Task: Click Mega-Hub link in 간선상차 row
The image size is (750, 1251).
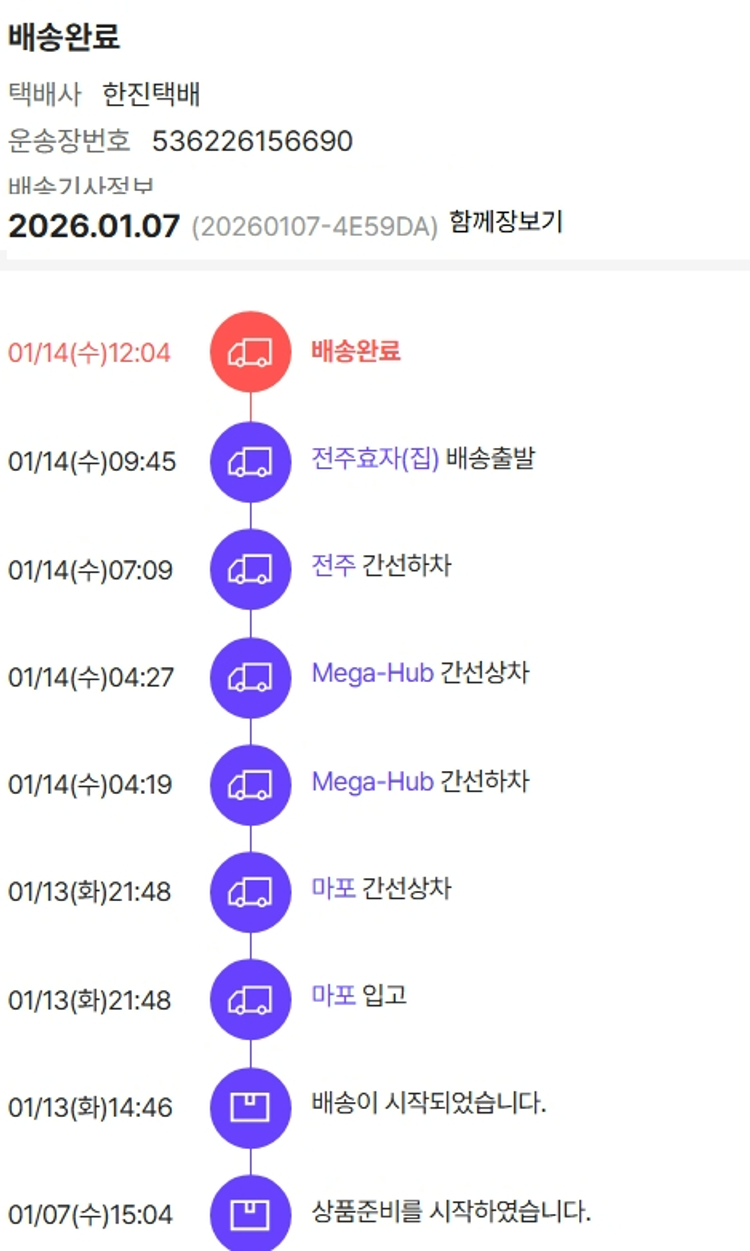Action: [372, 673]
